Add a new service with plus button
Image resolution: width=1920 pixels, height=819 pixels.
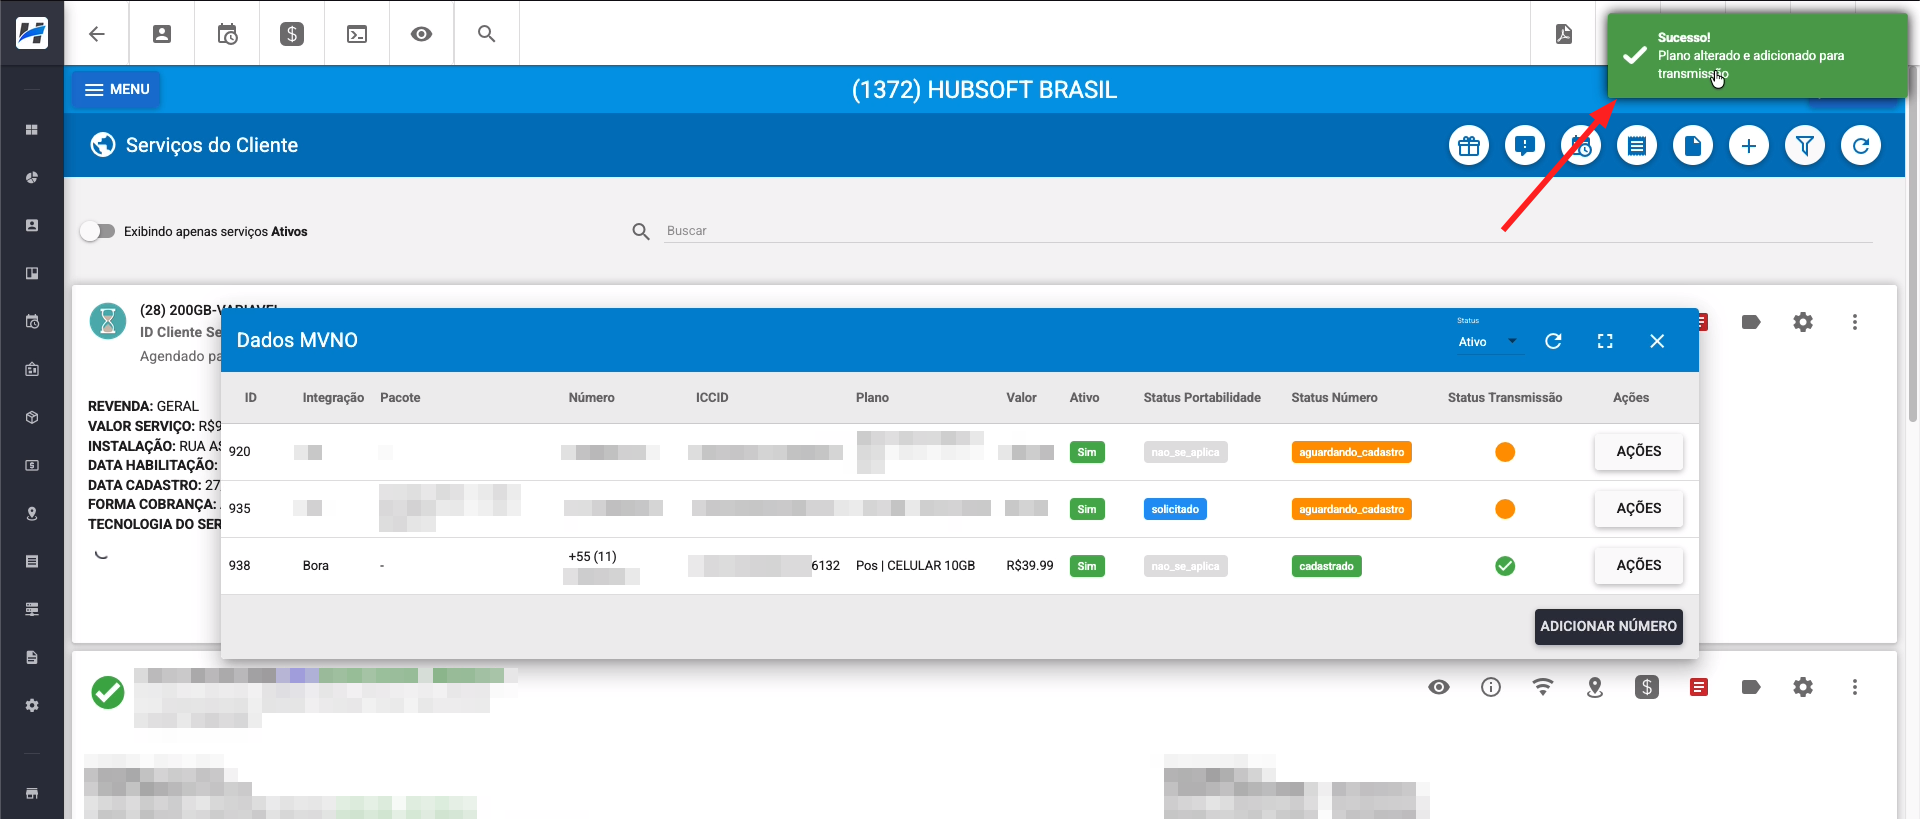point(1749,146)
